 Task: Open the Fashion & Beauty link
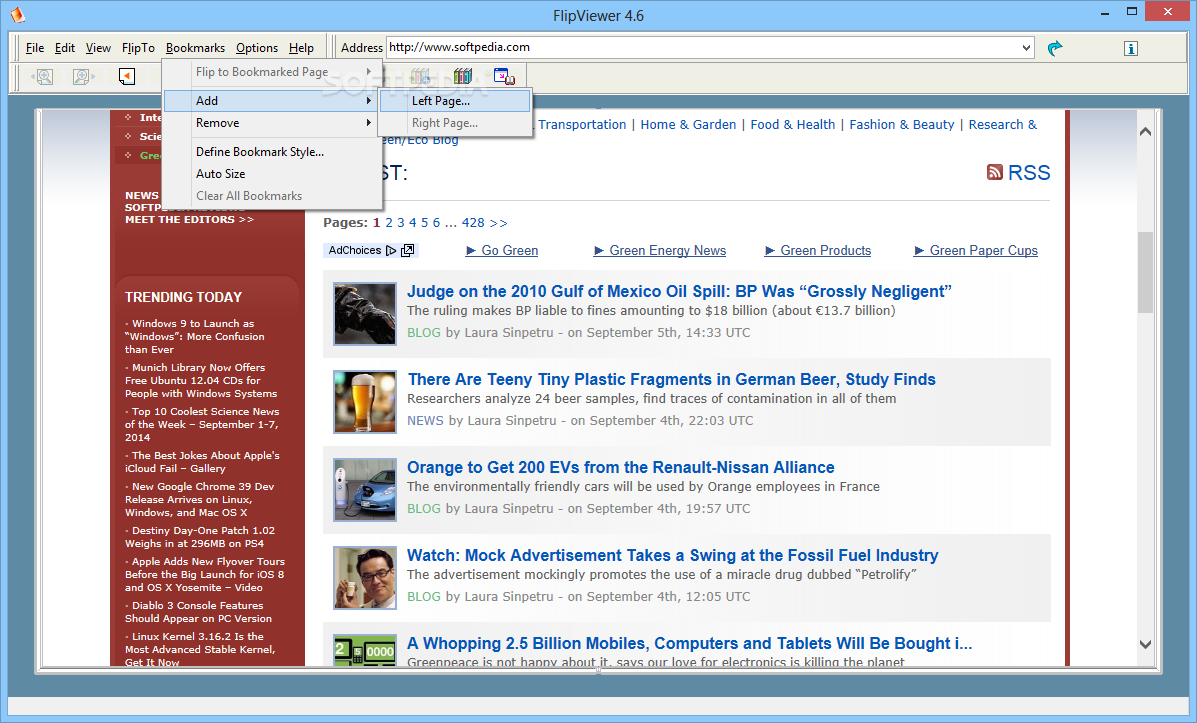[x=902, y=124]
